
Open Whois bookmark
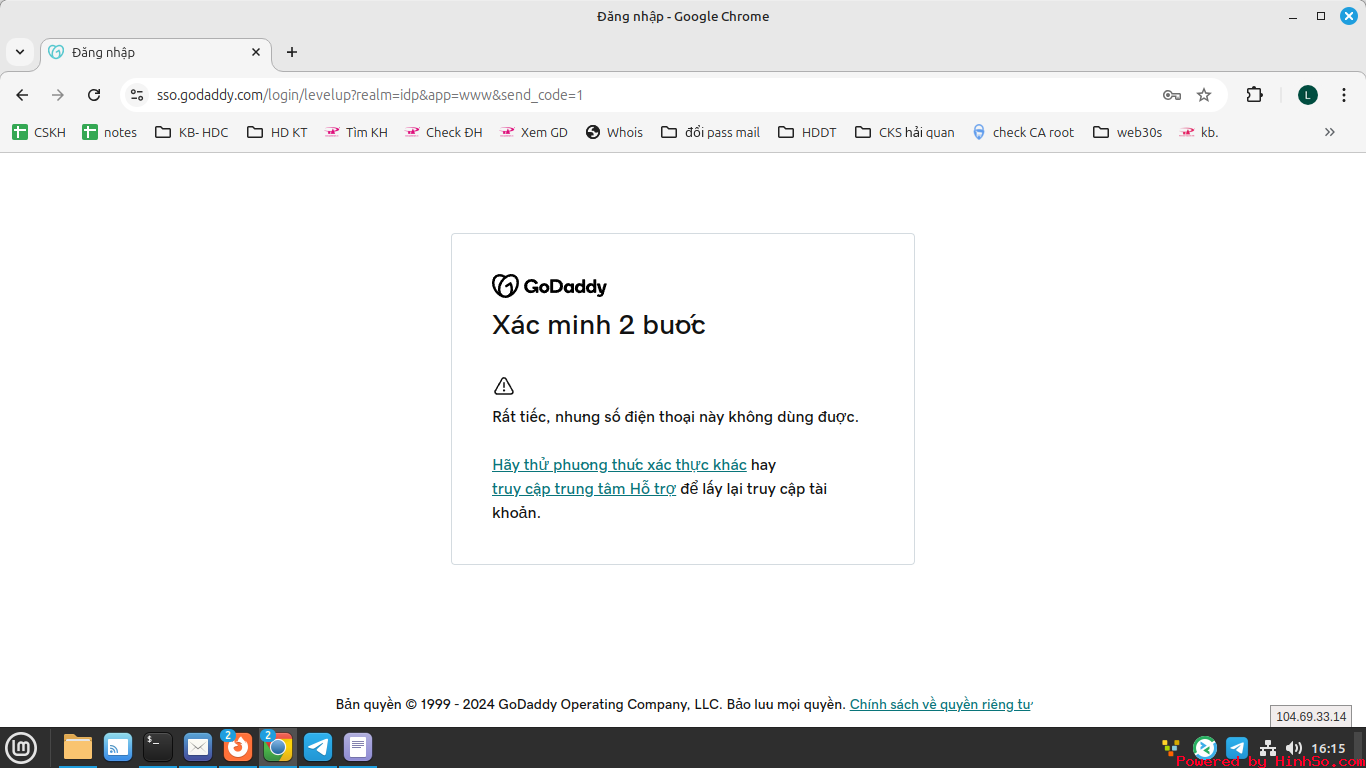(614, 132)
